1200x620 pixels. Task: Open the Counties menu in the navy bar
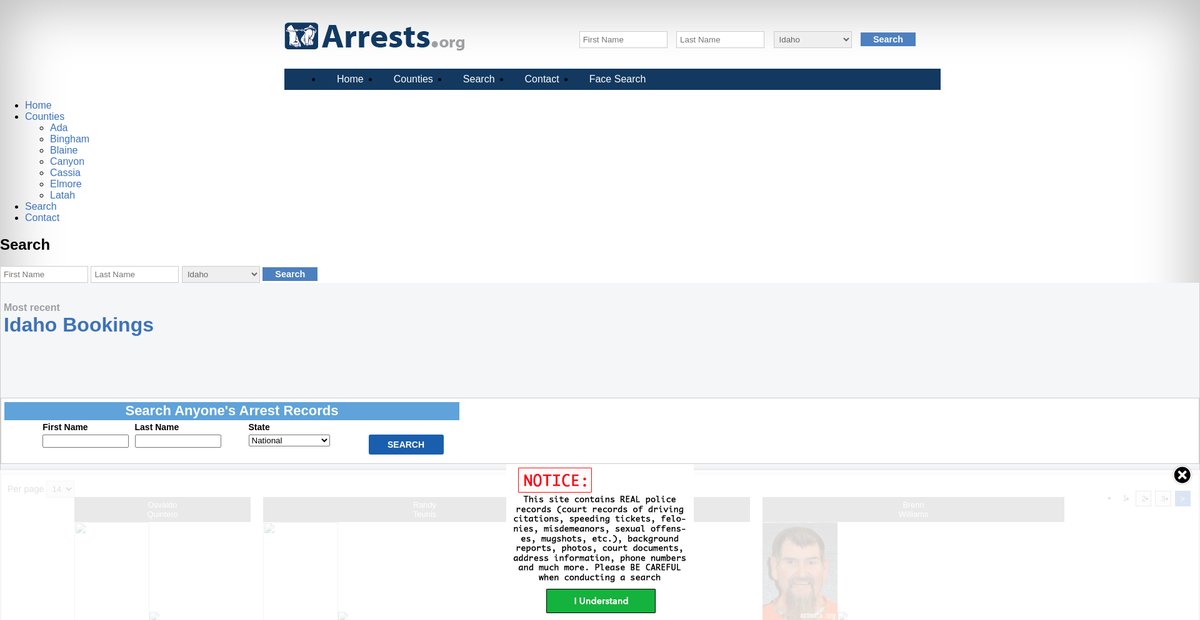point(413,79)
